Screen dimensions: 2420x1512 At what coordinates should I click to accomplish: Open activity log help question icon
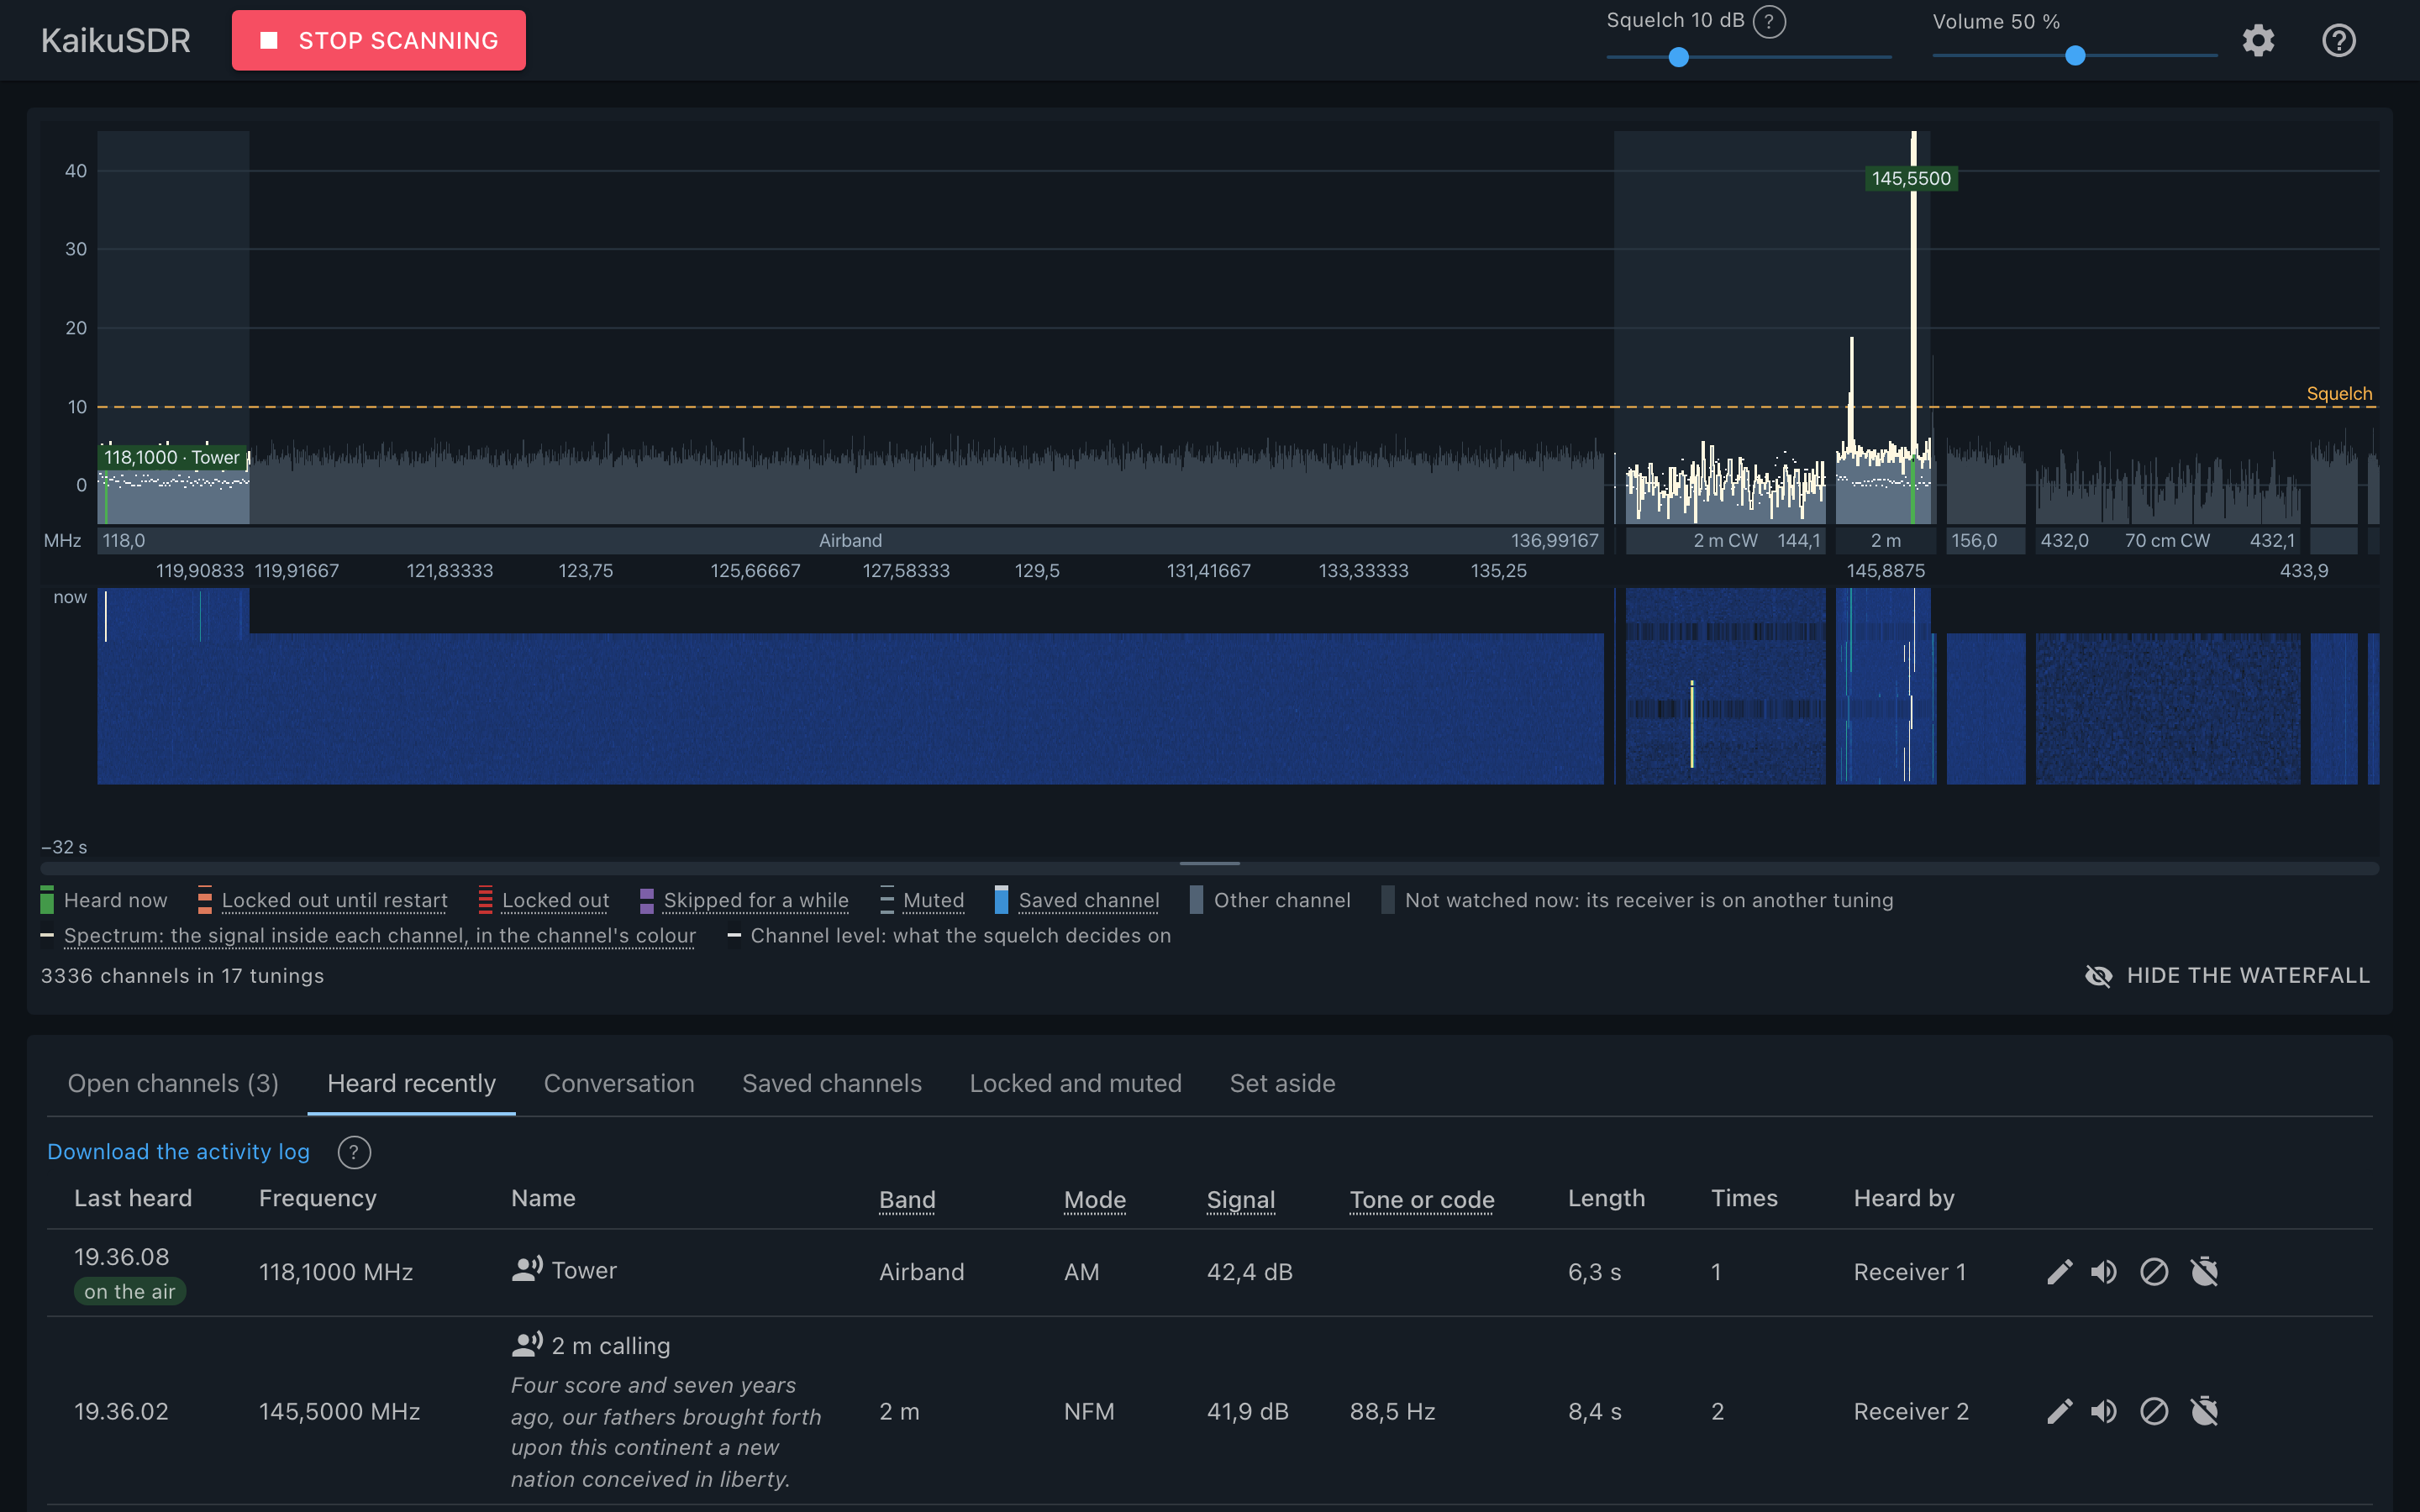click(x=354, y=1152)
